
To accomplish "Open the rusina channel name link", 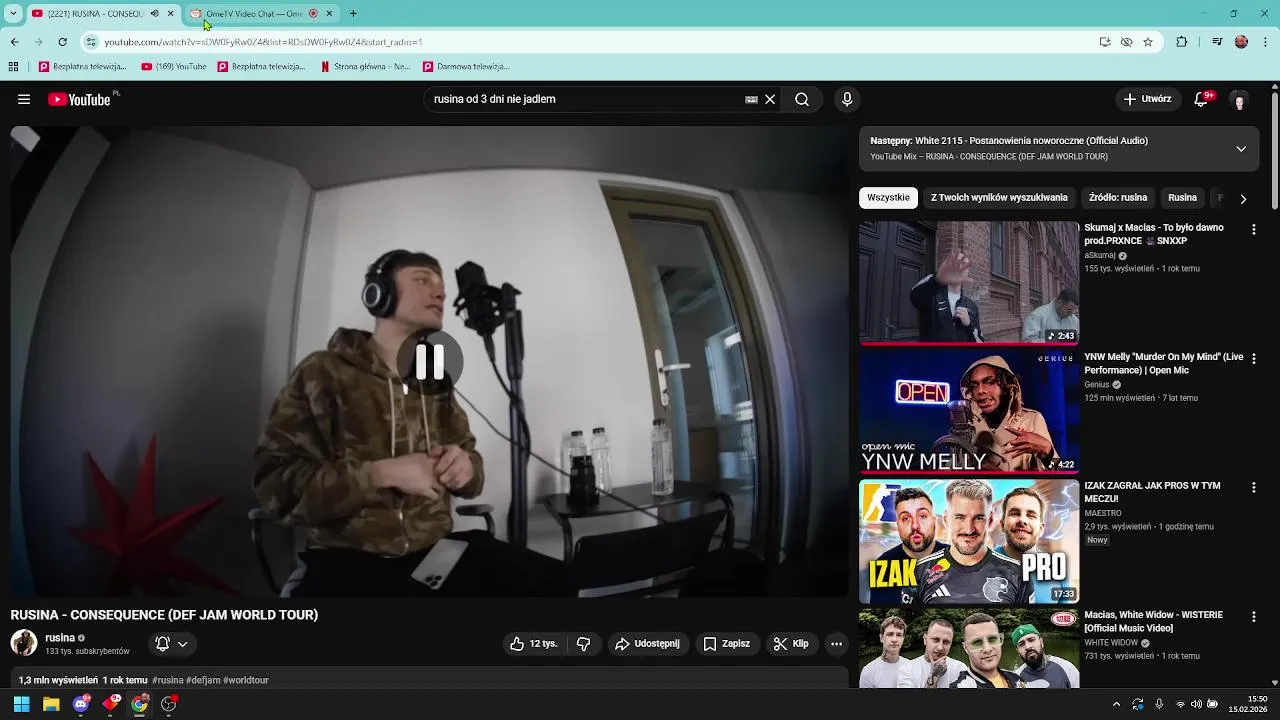I will pyautogui.click(x=60, y=638).
